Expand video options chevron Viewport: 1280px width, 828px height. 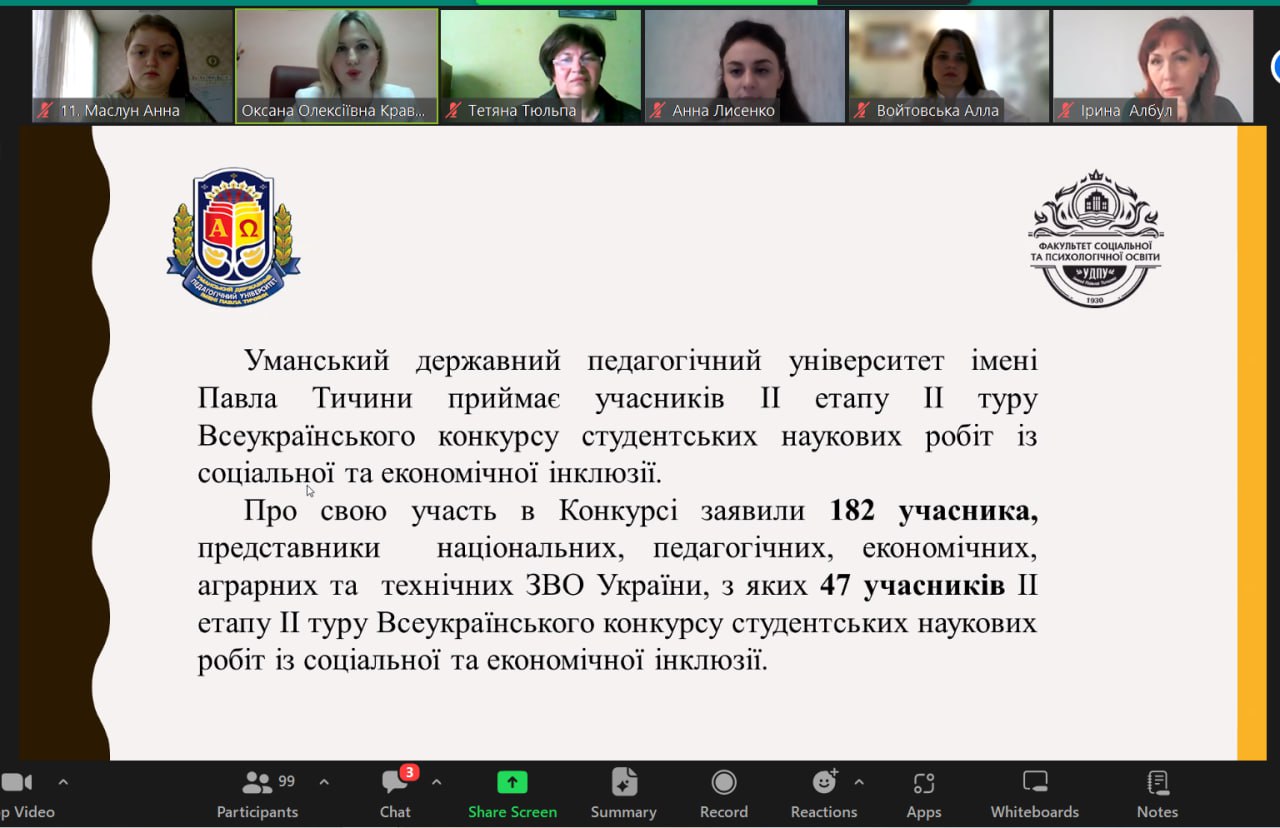(63, 782)
